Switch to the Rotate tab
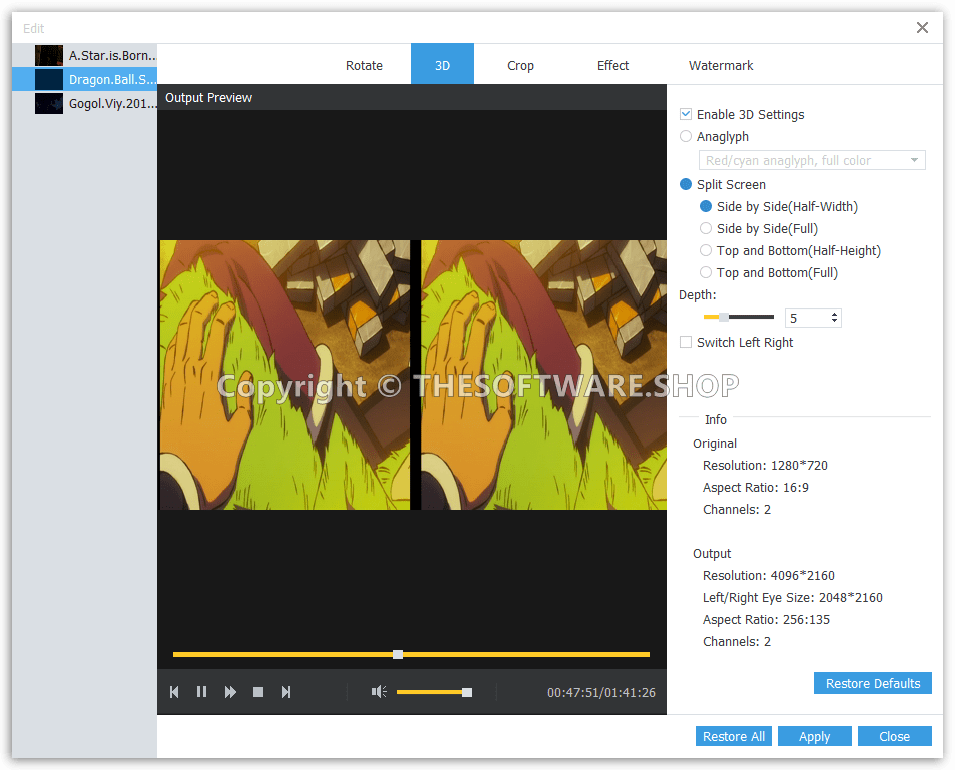The image size is (955, 770). [364, 65]
